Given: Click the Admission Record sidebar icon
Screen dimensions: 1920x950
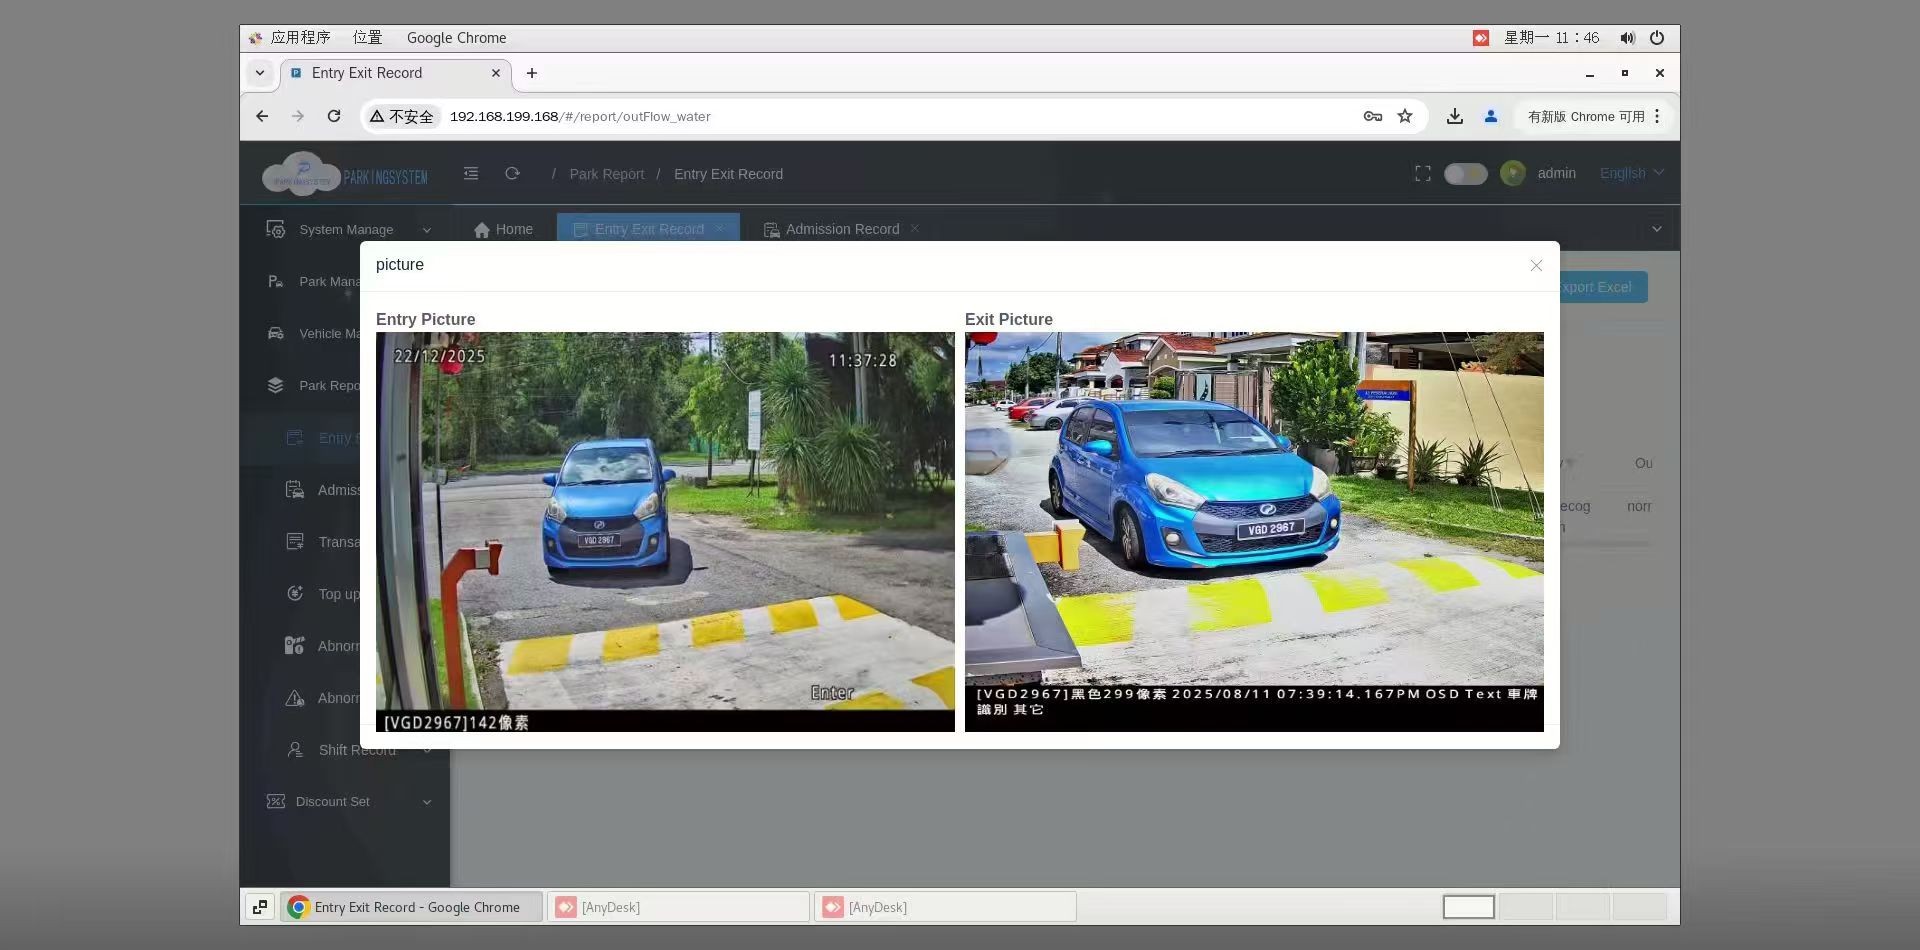Looking at the screenshot, I should click(294, 490).
